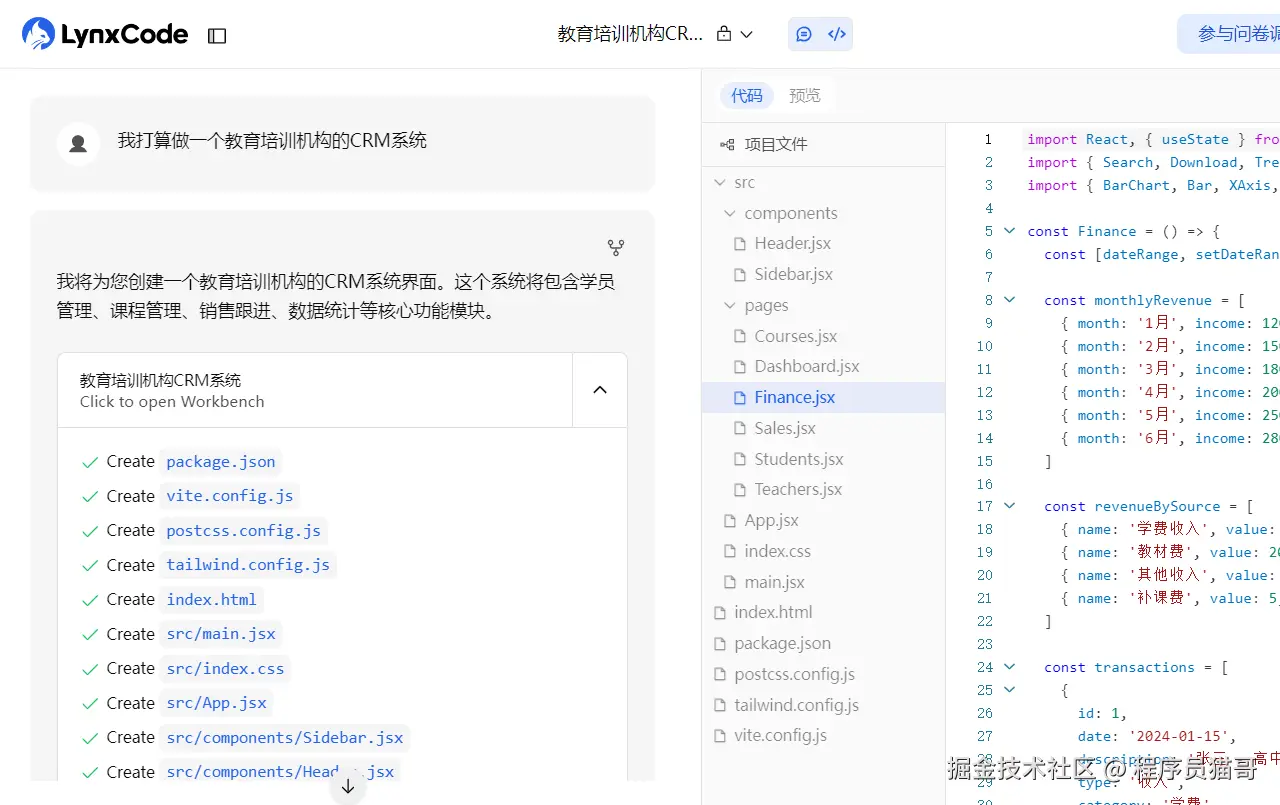The width and height of the screenshot is (1280, 805).
Task: Open Dashboard.jsx in file tree
Action: tap(806, 367)
